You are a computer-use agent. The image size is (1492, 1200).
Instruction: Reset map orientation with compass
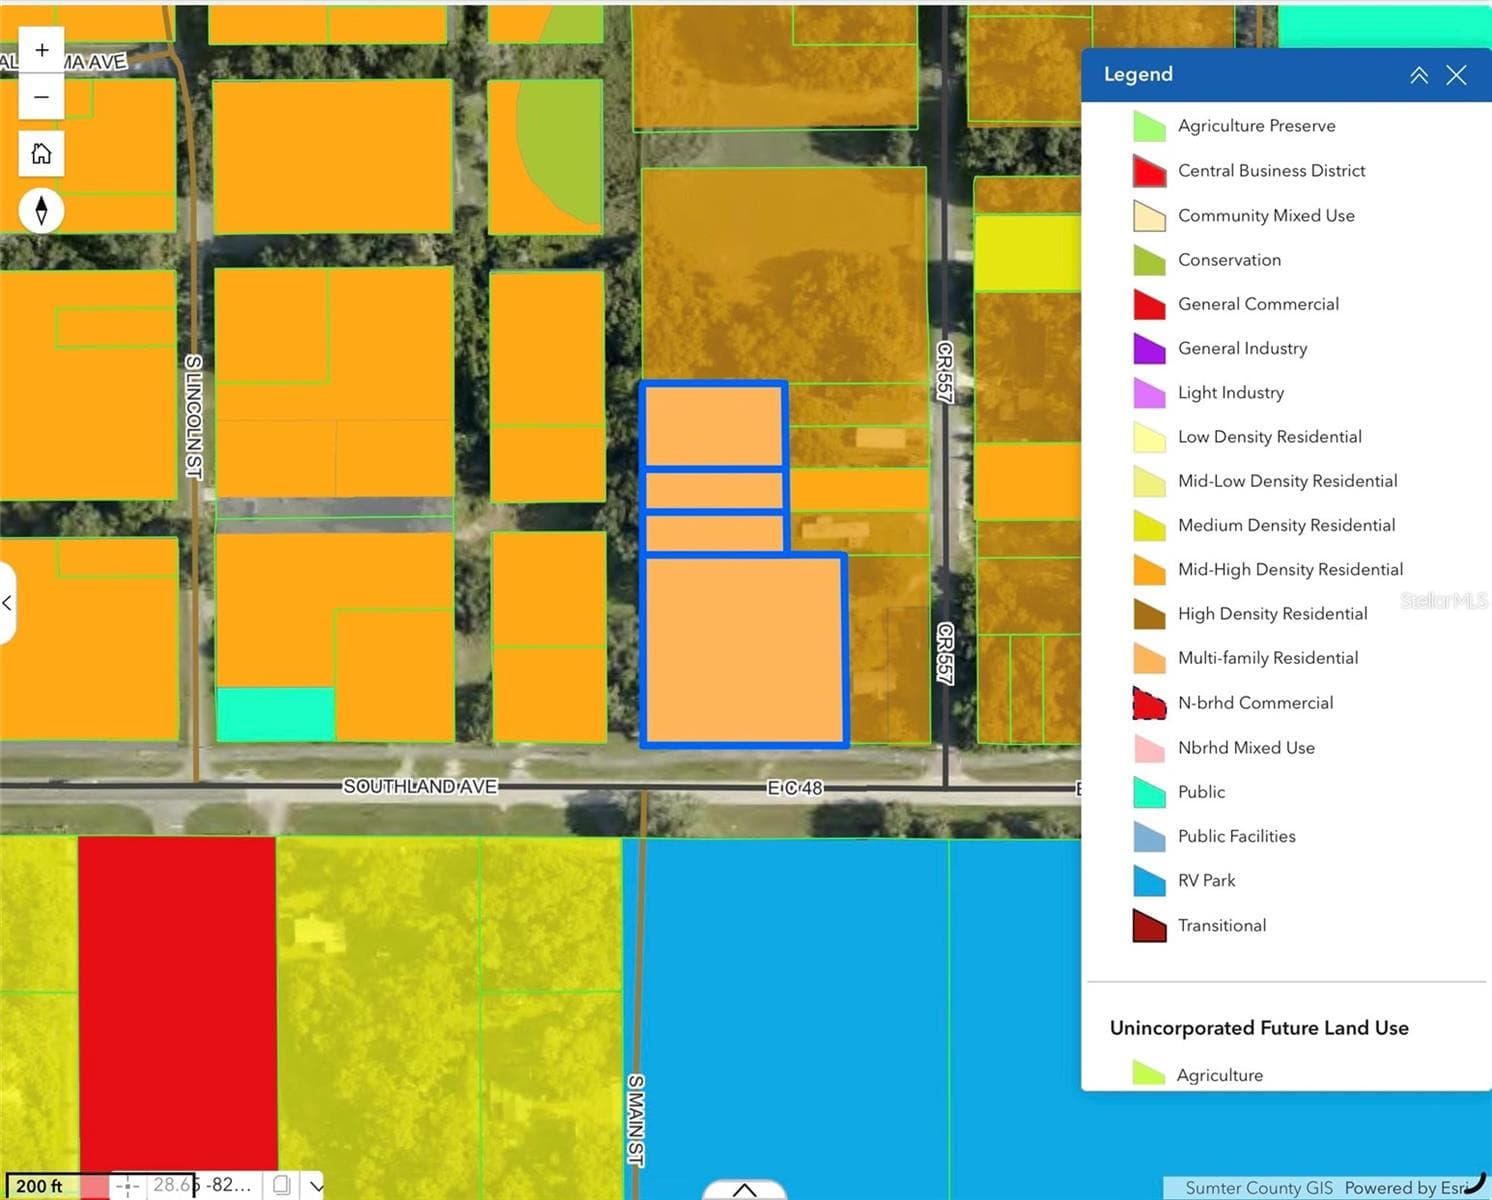(41, 210)
